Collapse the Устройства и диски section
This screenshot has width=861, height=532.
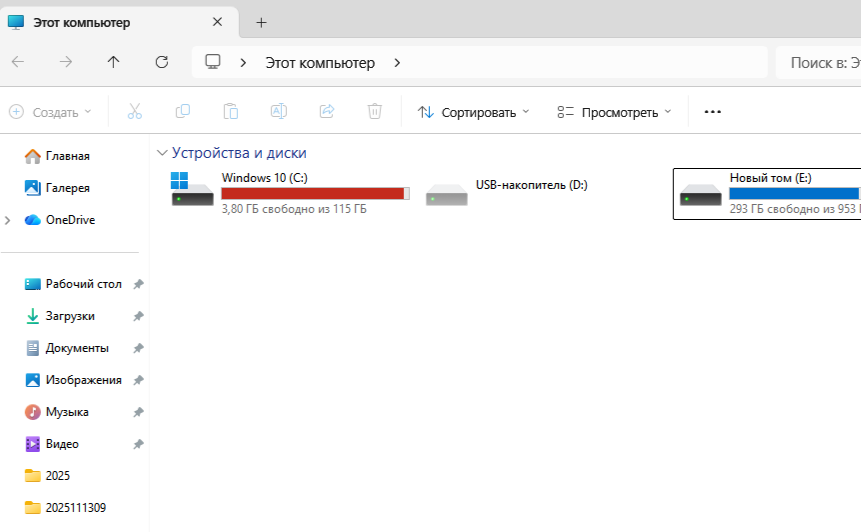(162, 153)
